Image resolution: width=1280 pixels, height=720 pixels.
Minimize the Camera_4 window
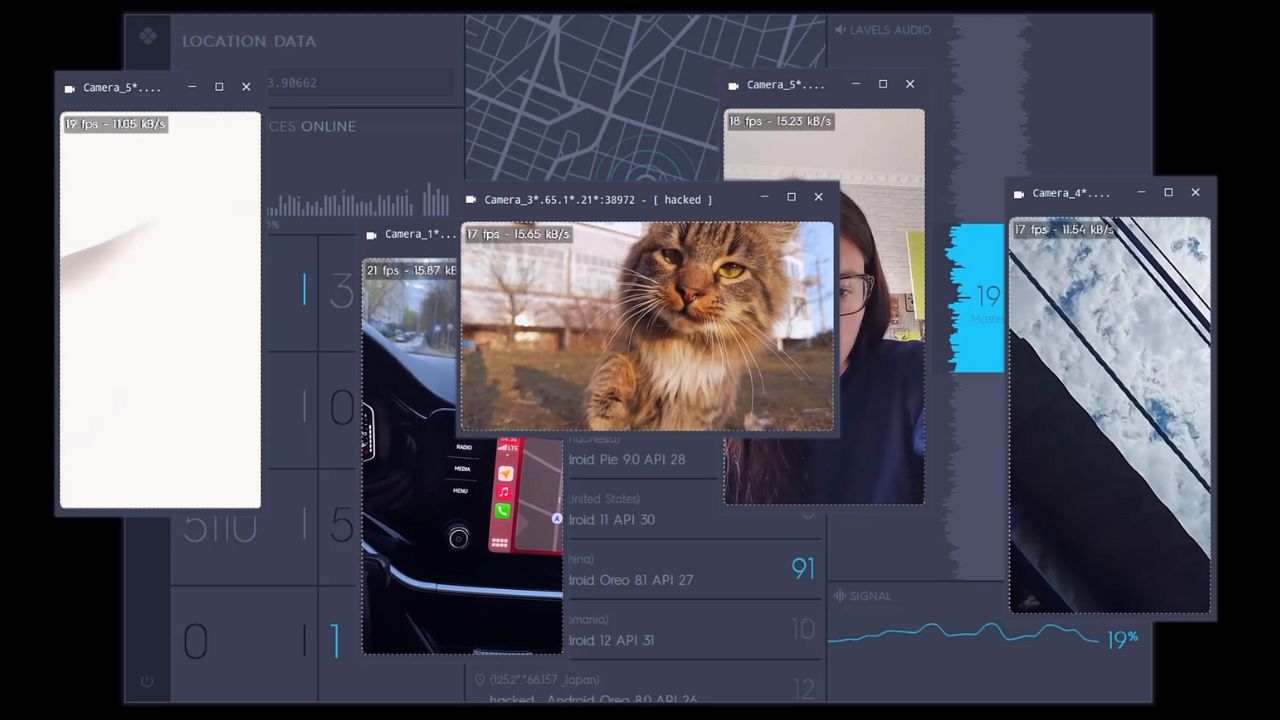[1141, 193]
